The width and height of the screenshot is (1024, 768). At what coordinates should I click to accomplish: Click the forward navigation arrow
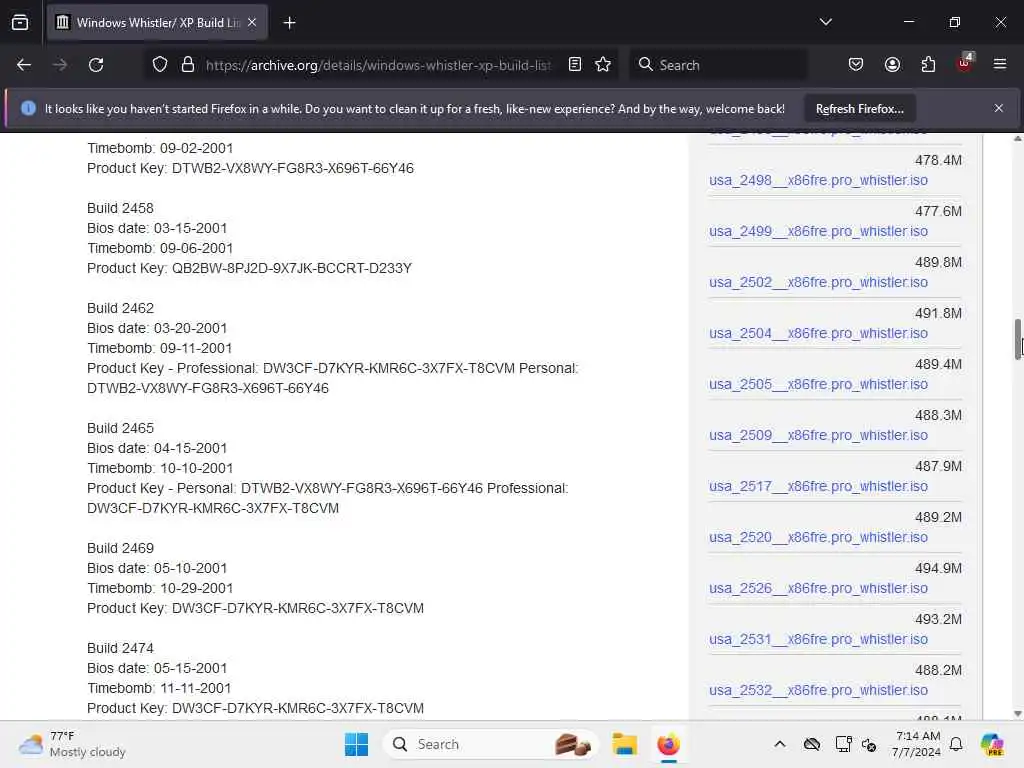point(59,65)
